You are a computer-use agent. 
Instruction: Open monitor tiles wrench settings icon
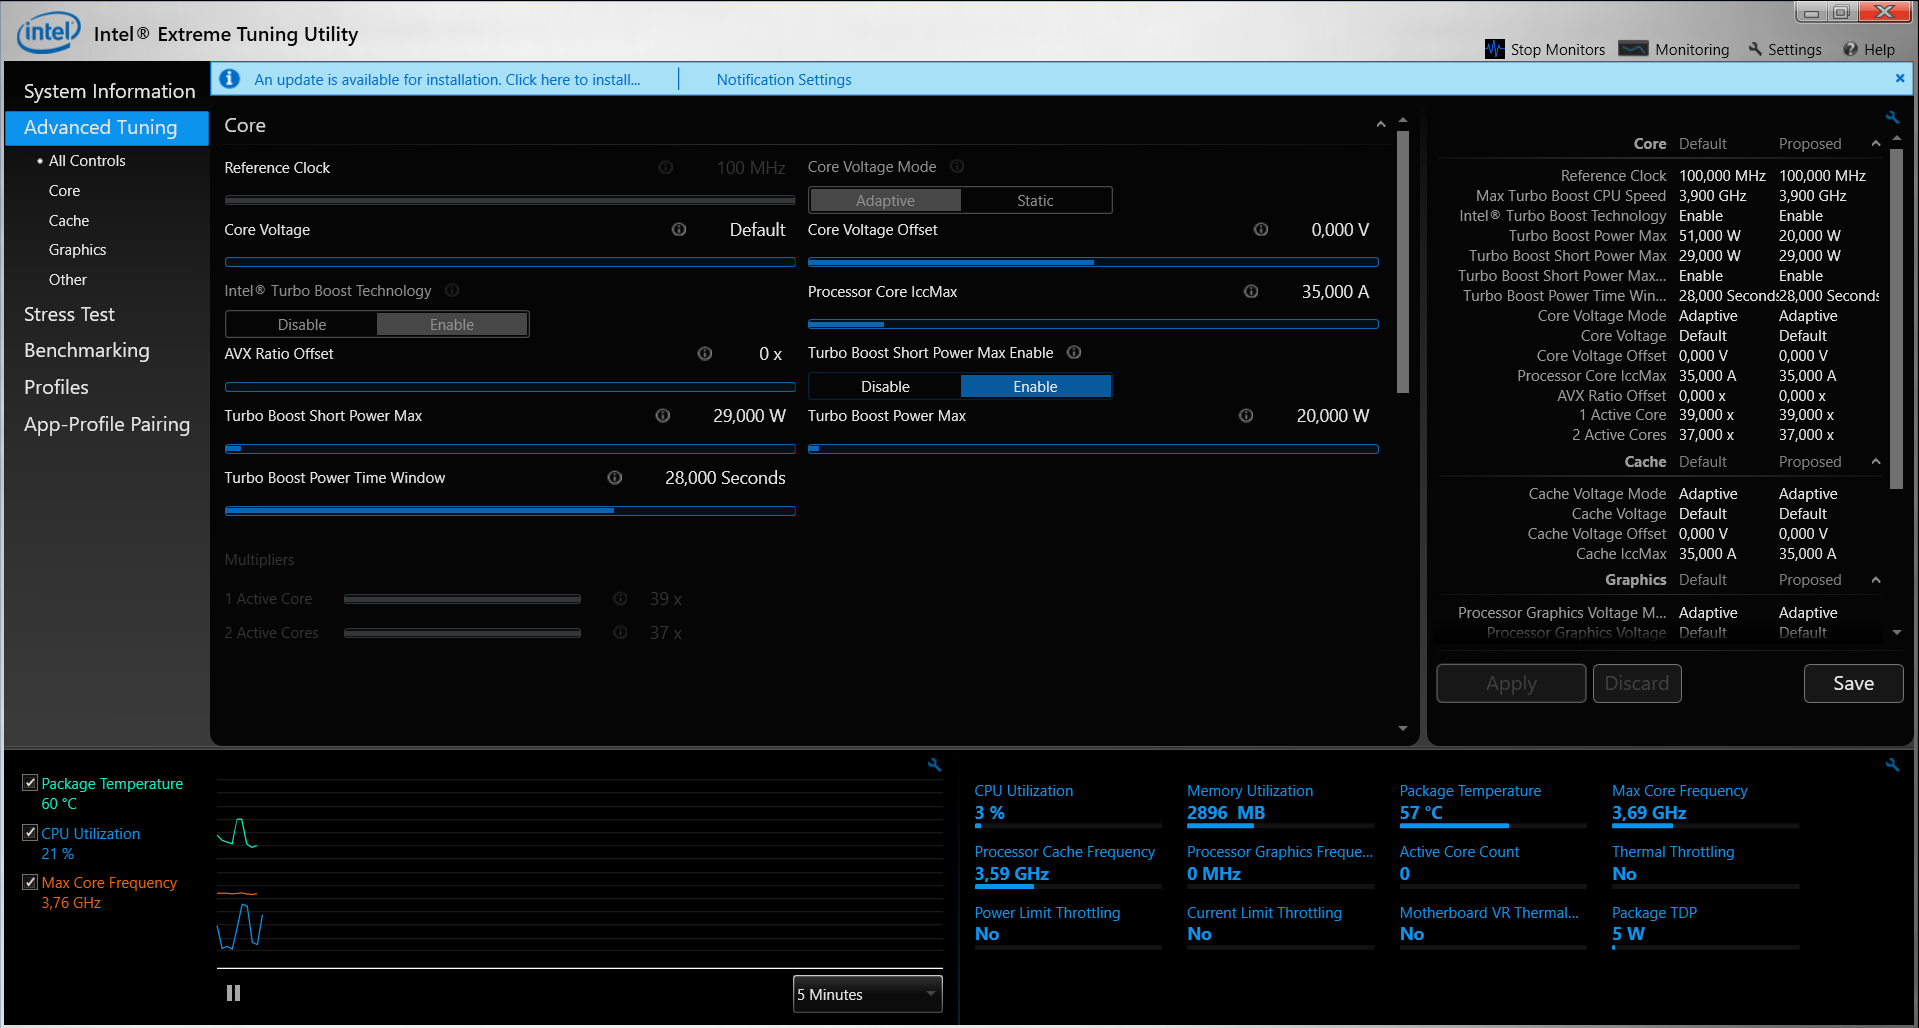click(x=1892, y=764)
